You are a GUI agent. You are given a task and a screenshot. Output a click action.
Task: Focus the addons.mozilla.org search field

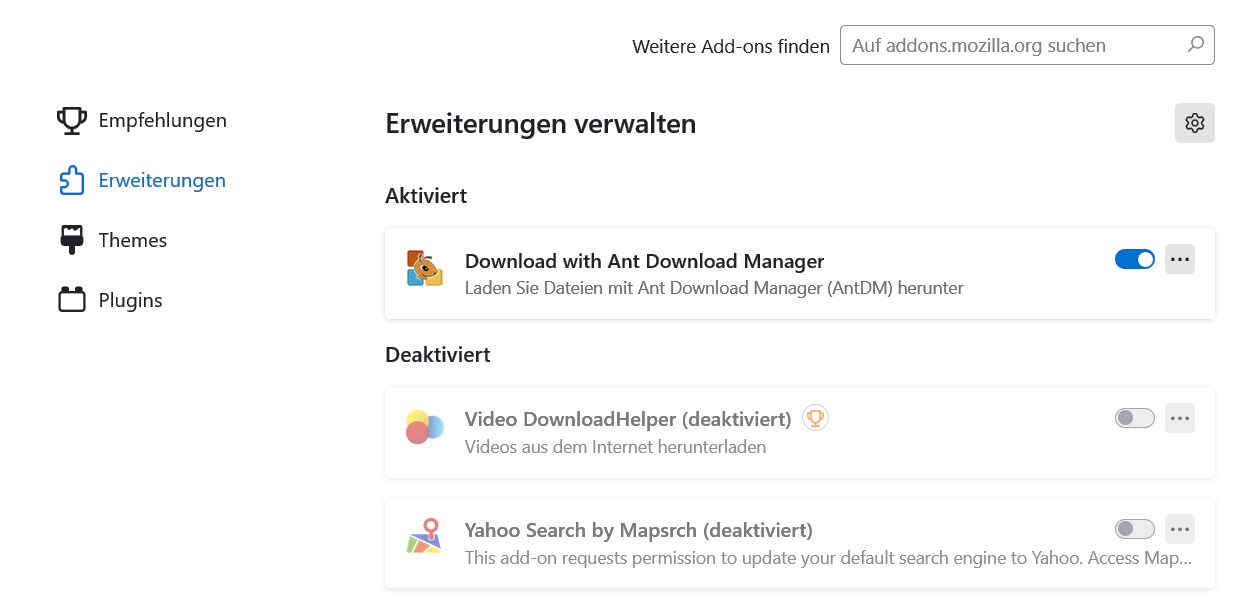click(1027, 45)
